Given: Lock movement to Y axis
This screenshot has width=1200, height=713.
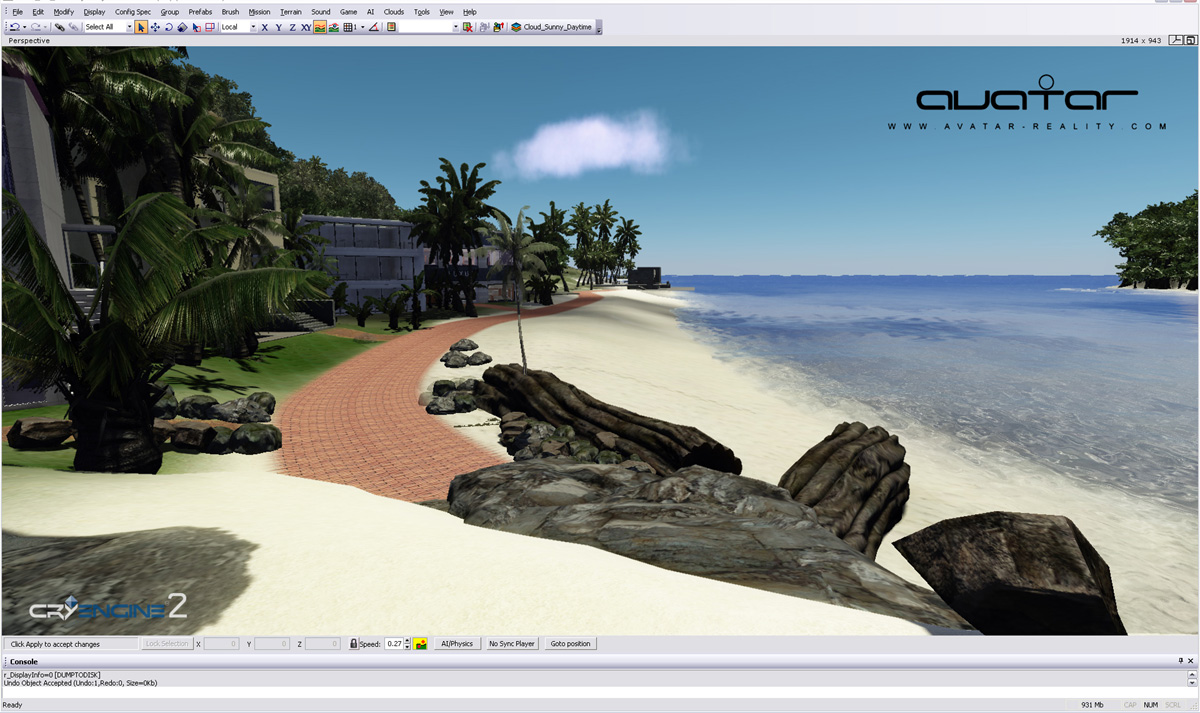Looking at the screenshot, I should pos(279,27).
